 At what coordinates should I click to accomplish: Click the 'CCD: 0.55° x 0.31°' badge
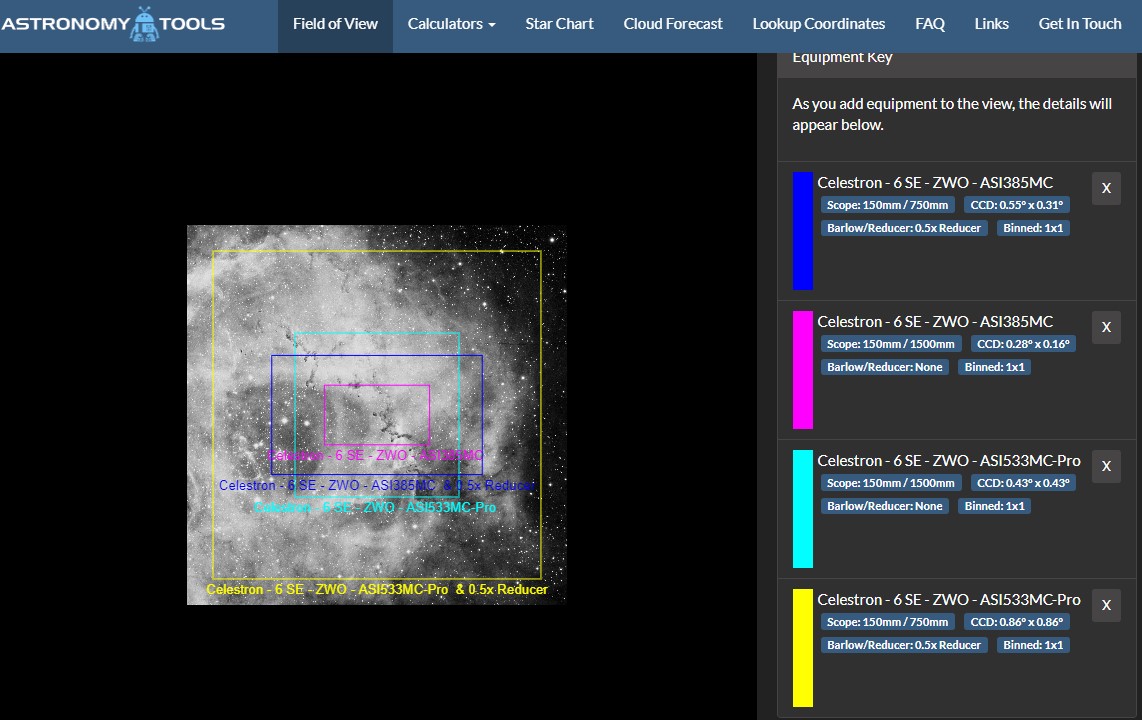[x=1017, y=205]
